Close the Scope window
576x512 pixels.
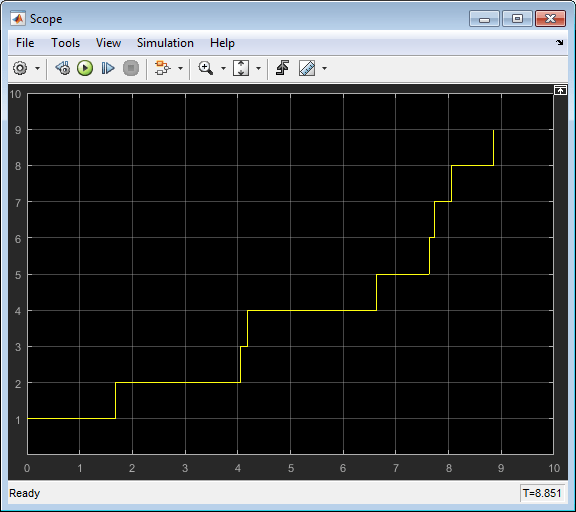pos(550,19)
